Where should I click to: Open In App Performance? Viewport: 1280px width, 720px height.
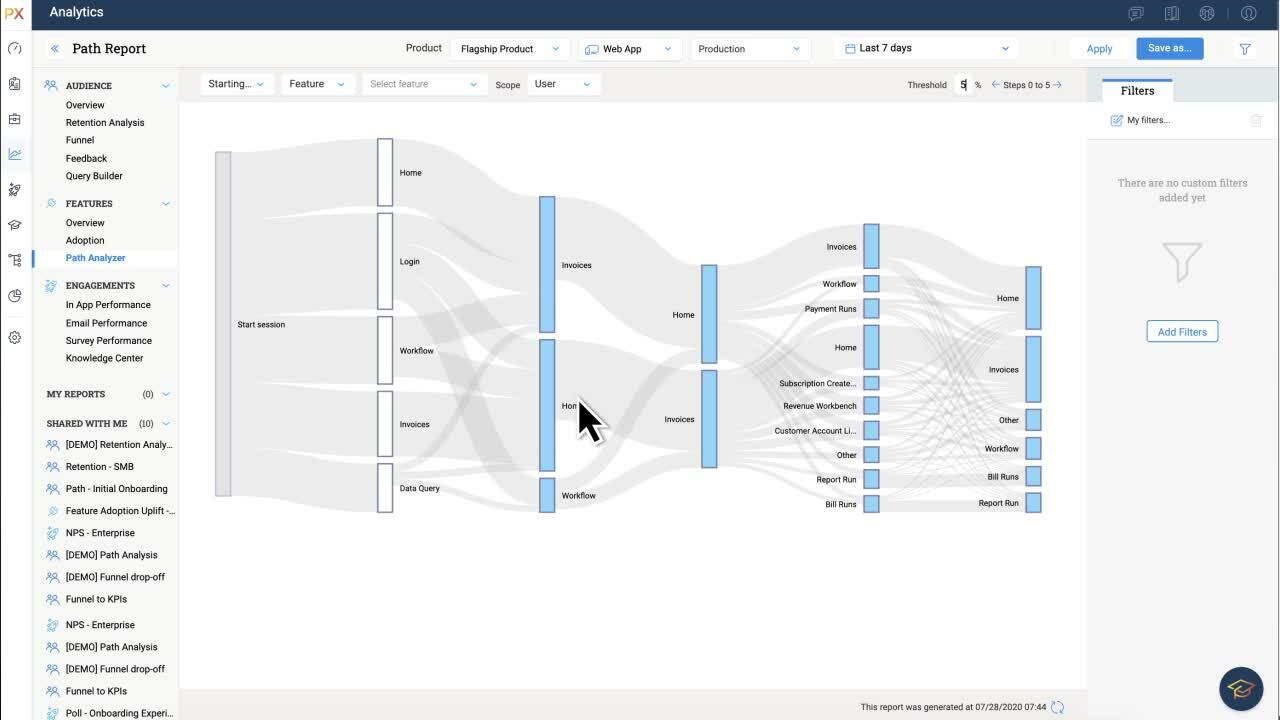pyautogui.click(x=108, y=305)
